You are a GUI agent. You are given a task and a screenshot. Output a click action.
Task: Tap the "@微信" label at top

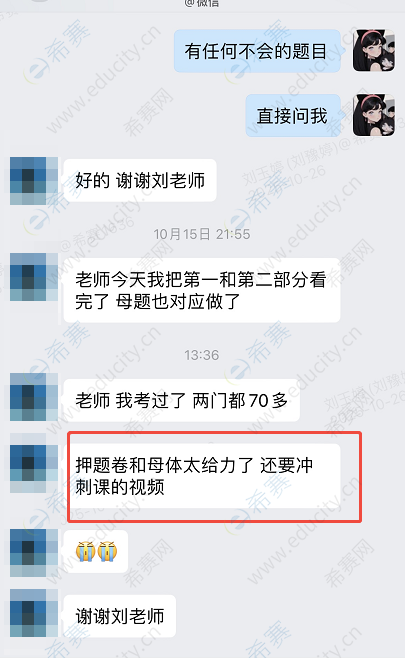(x=202, y=3)
